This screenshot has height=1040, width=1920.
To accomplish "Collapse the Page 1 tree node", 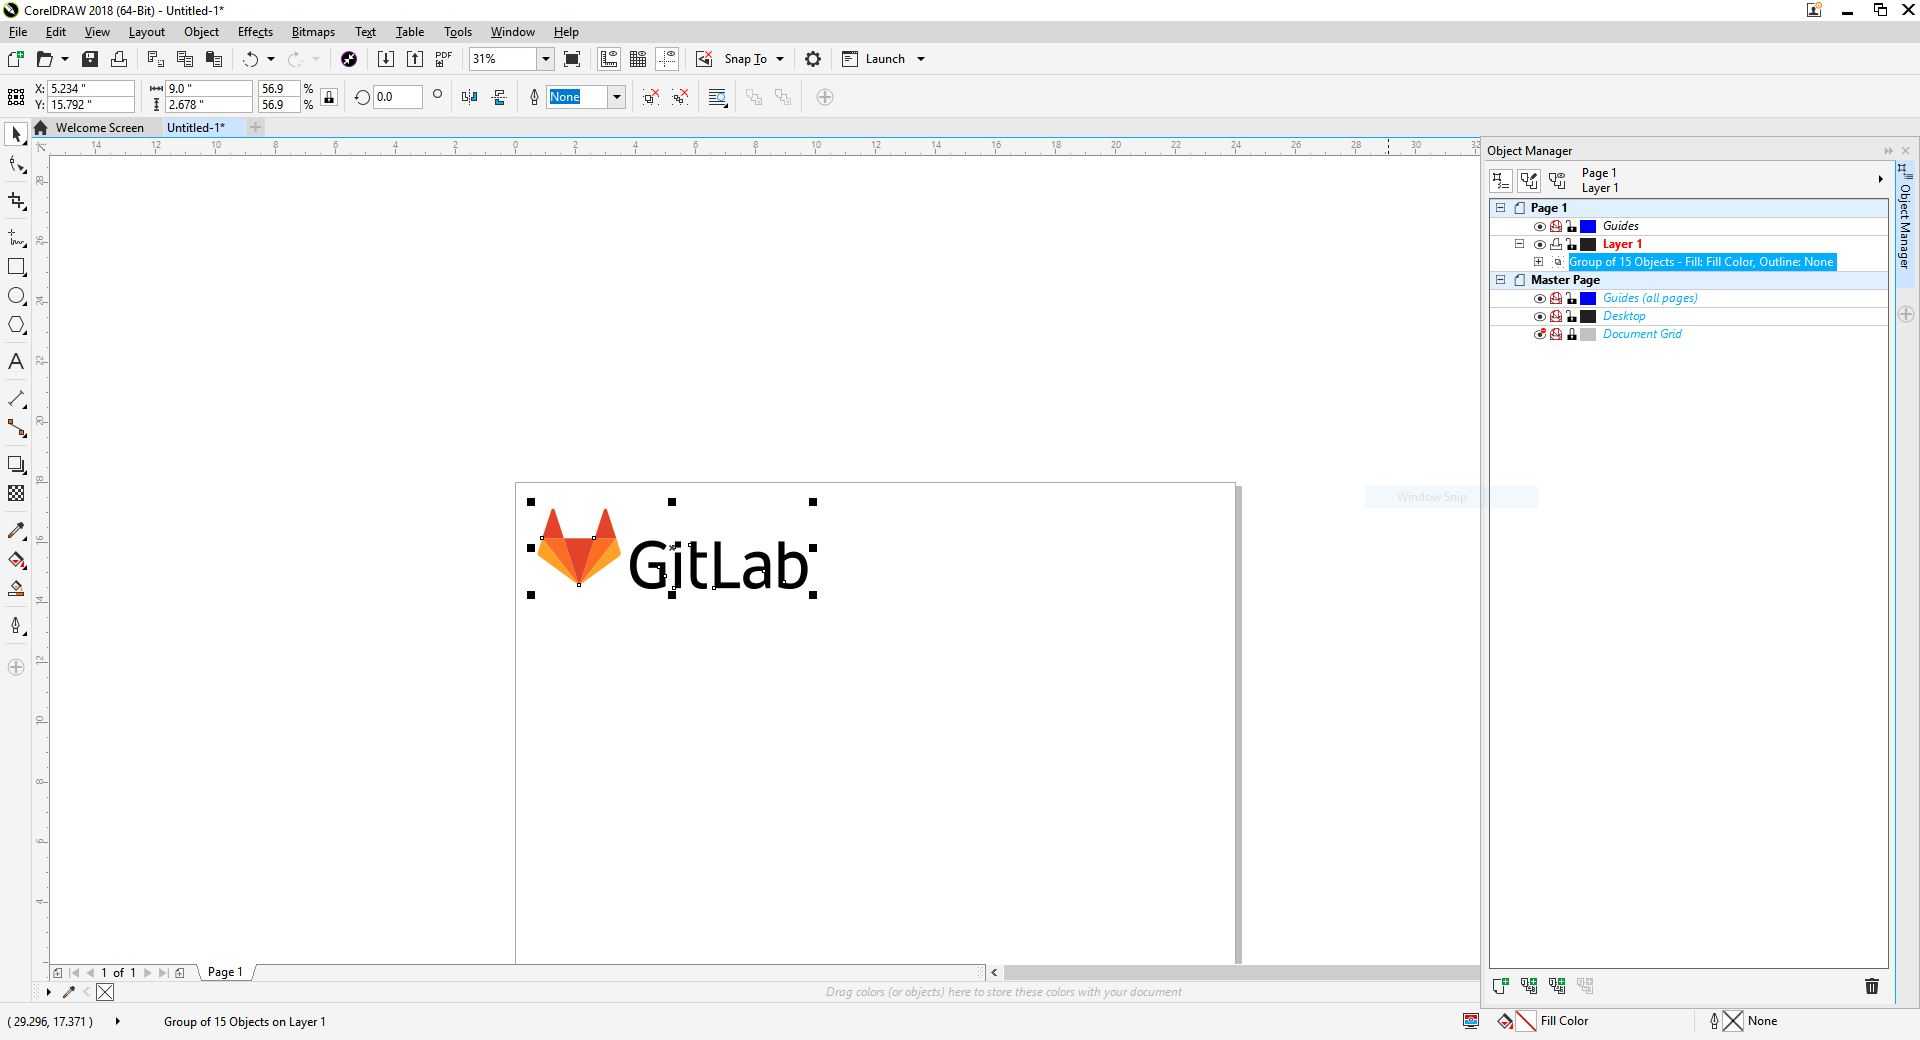I will [1501, 208].
